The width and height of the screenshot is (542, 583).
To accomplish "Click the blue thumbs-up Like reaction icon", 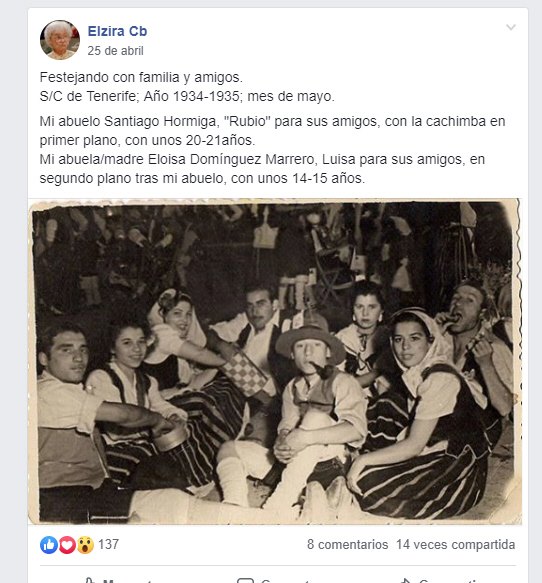I will point(49,545).
